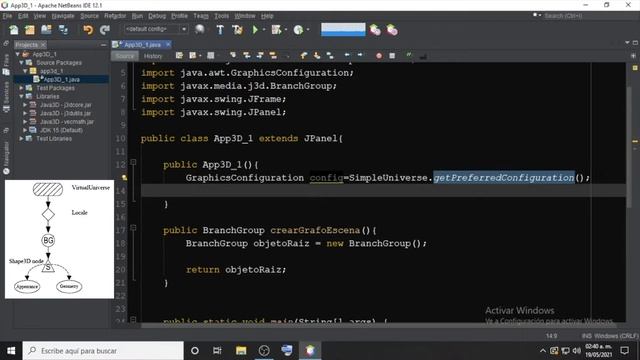Open the Refactor menu
The width and height of the screenshot is (640, 360).
tap(115, 16)
